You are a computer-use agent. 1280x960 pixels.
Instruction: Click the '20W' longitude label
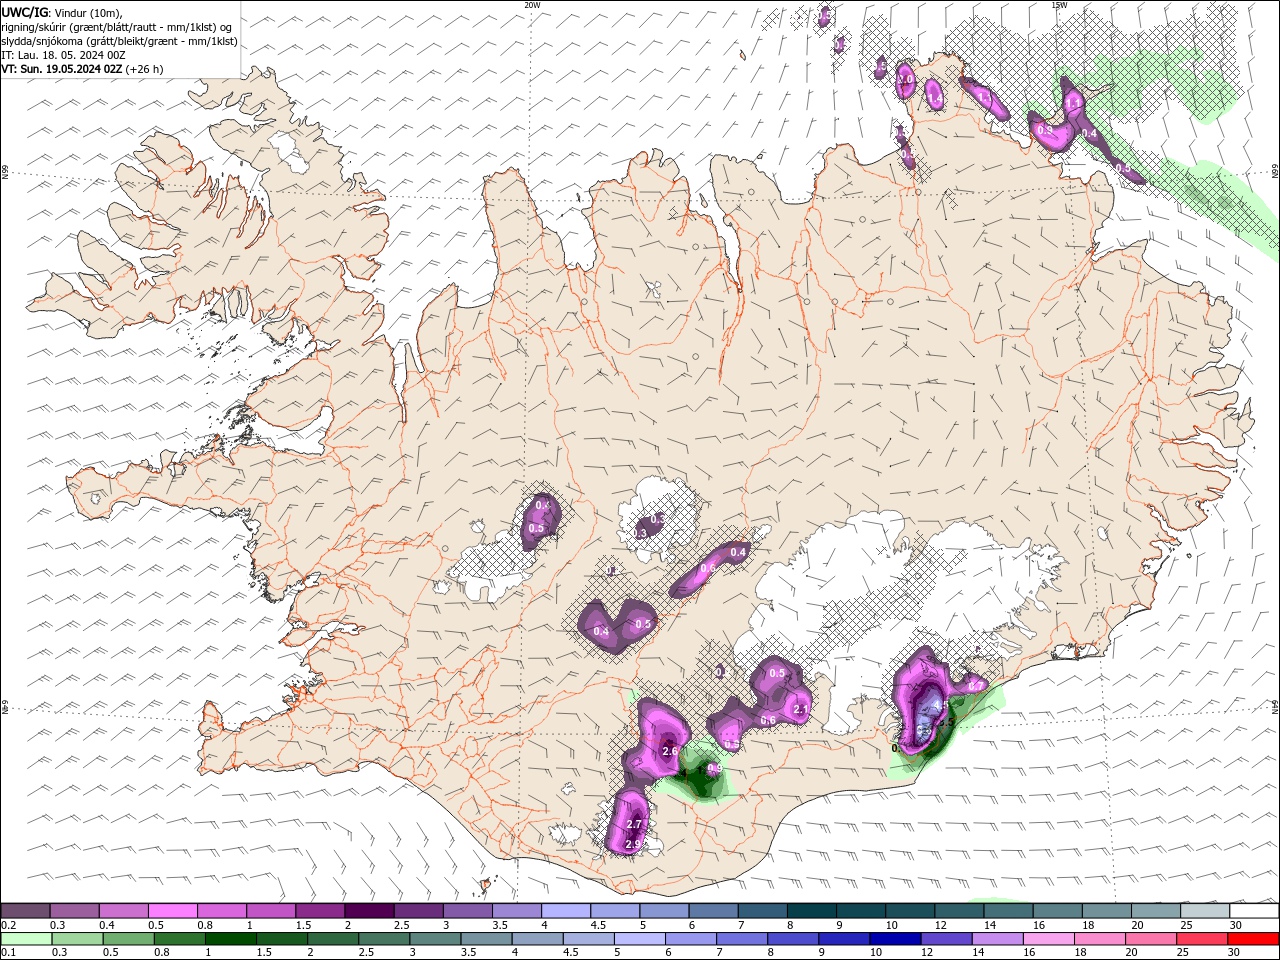532,5
